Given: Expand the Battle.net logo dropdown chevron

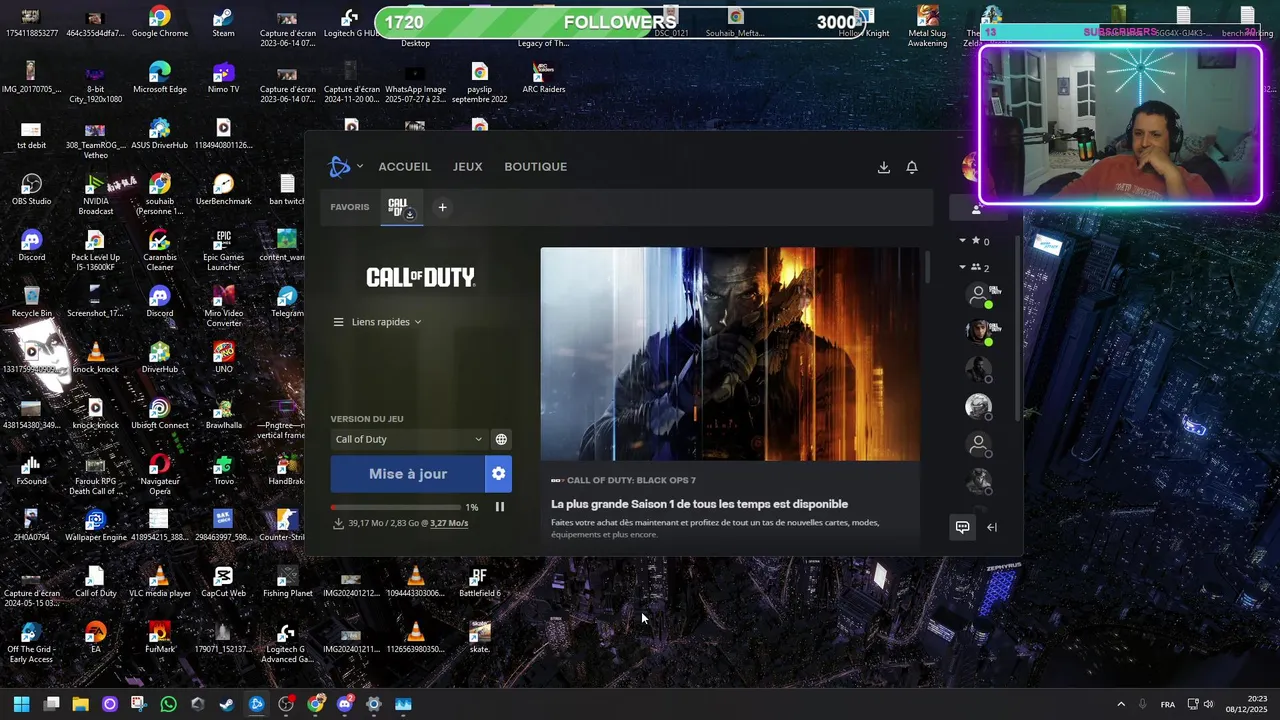Looking at the screenshot, I should (360, 167).
